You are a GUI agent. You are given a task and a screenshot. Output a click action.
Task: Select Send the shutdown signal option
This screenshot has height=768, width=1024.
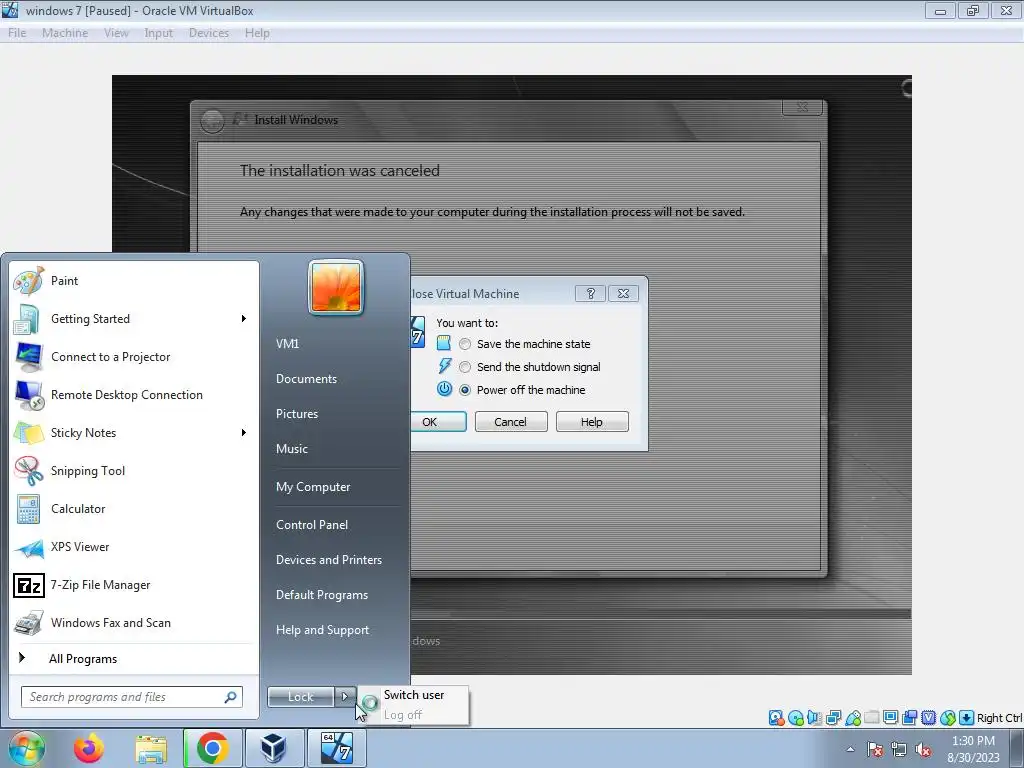click(465, 367)
